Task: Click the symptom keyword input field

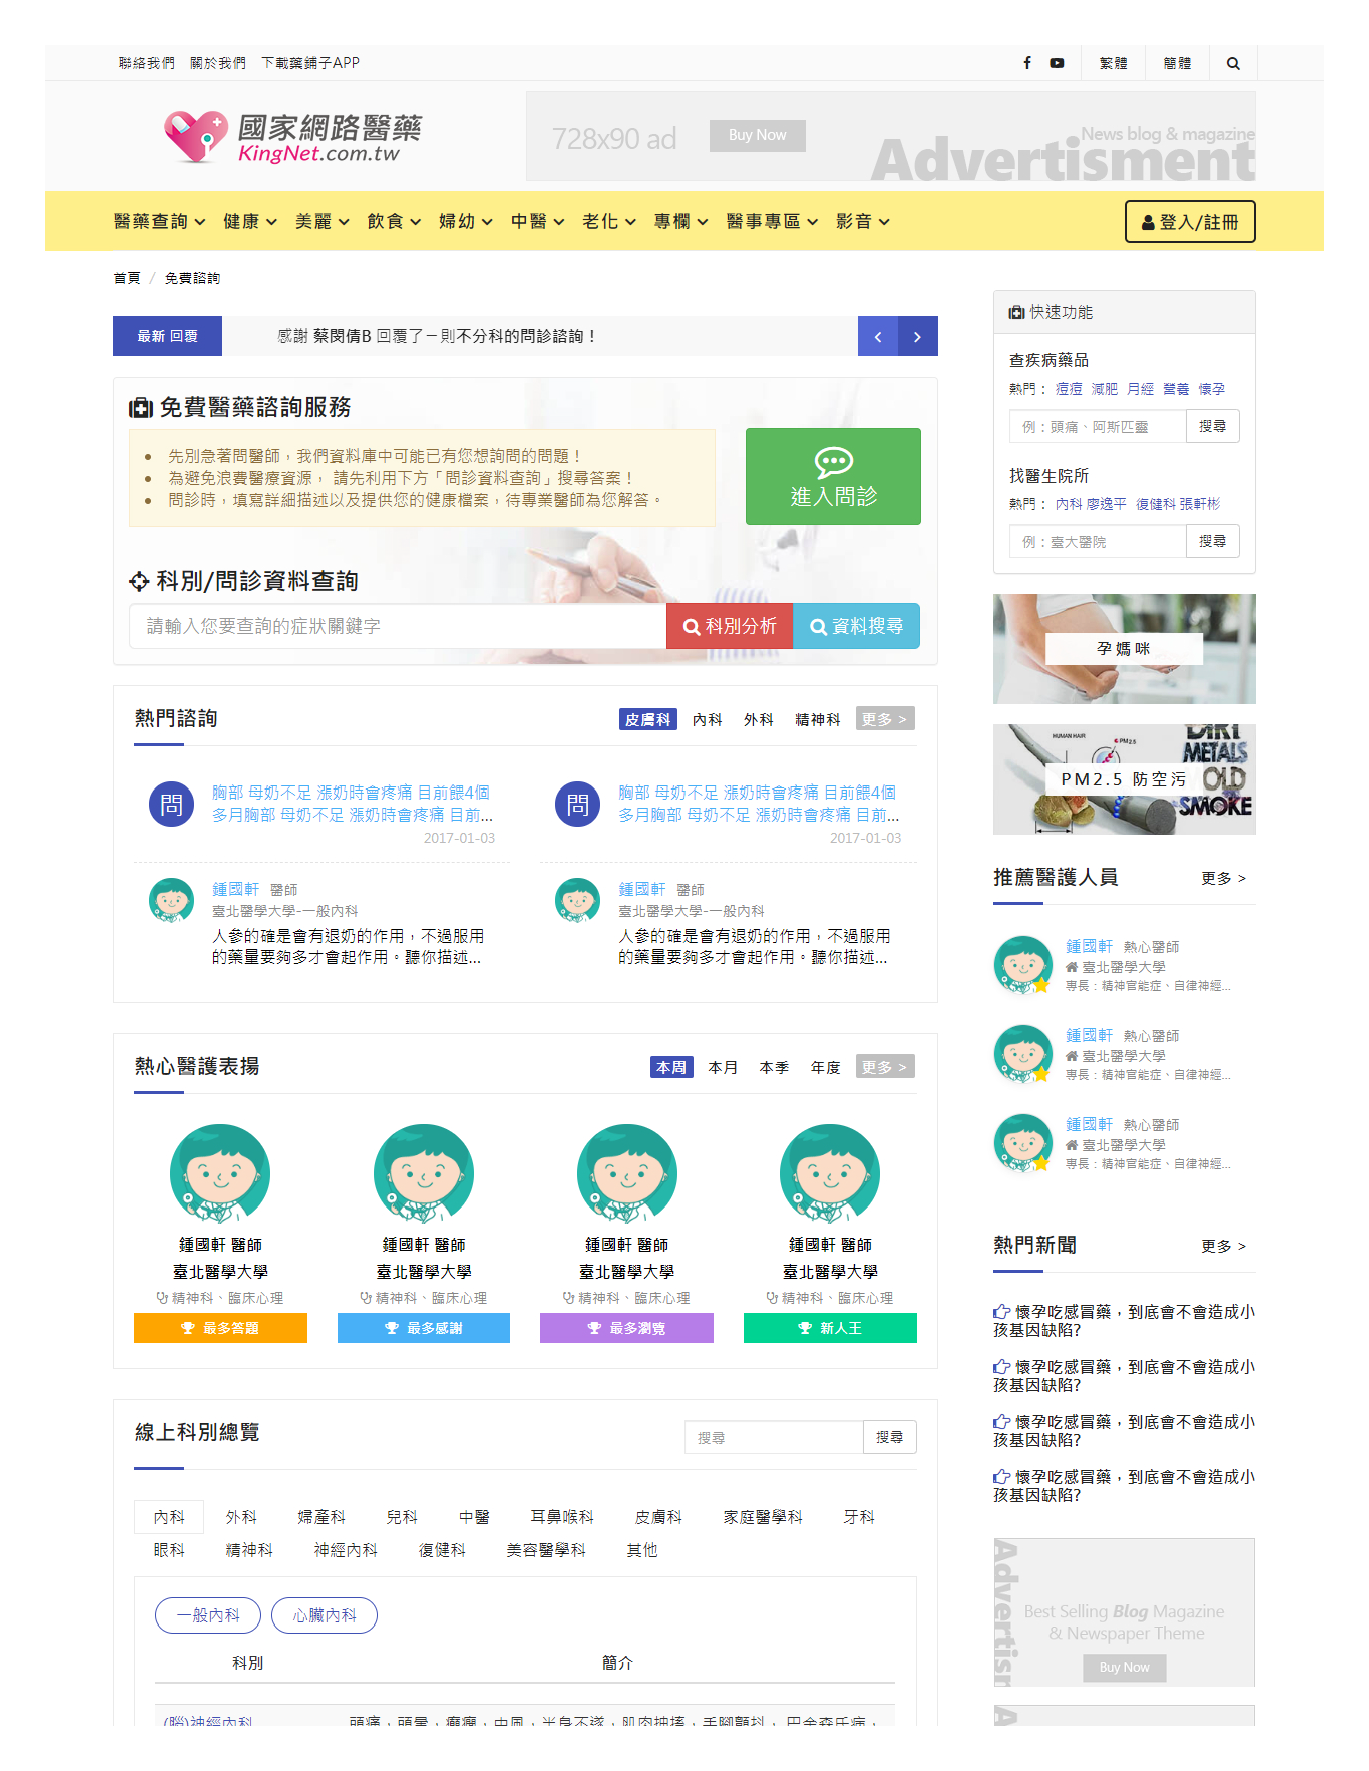Action: 397,626
